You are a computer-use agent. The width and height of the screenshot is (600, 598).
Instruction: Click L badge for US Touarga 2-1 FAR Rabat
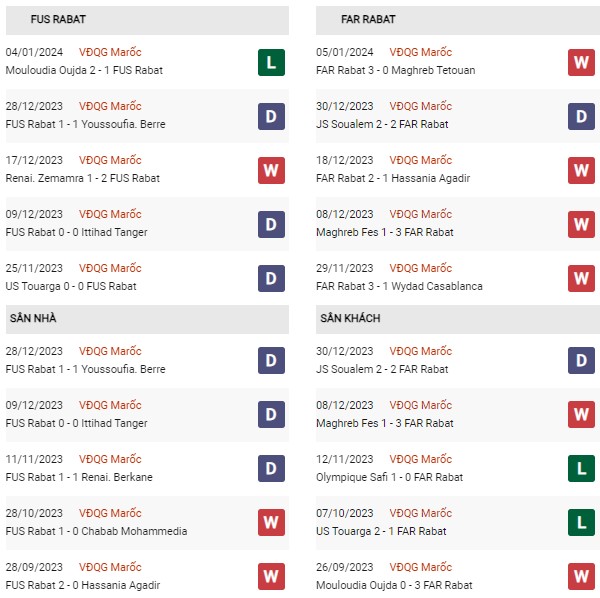(582, 523)
